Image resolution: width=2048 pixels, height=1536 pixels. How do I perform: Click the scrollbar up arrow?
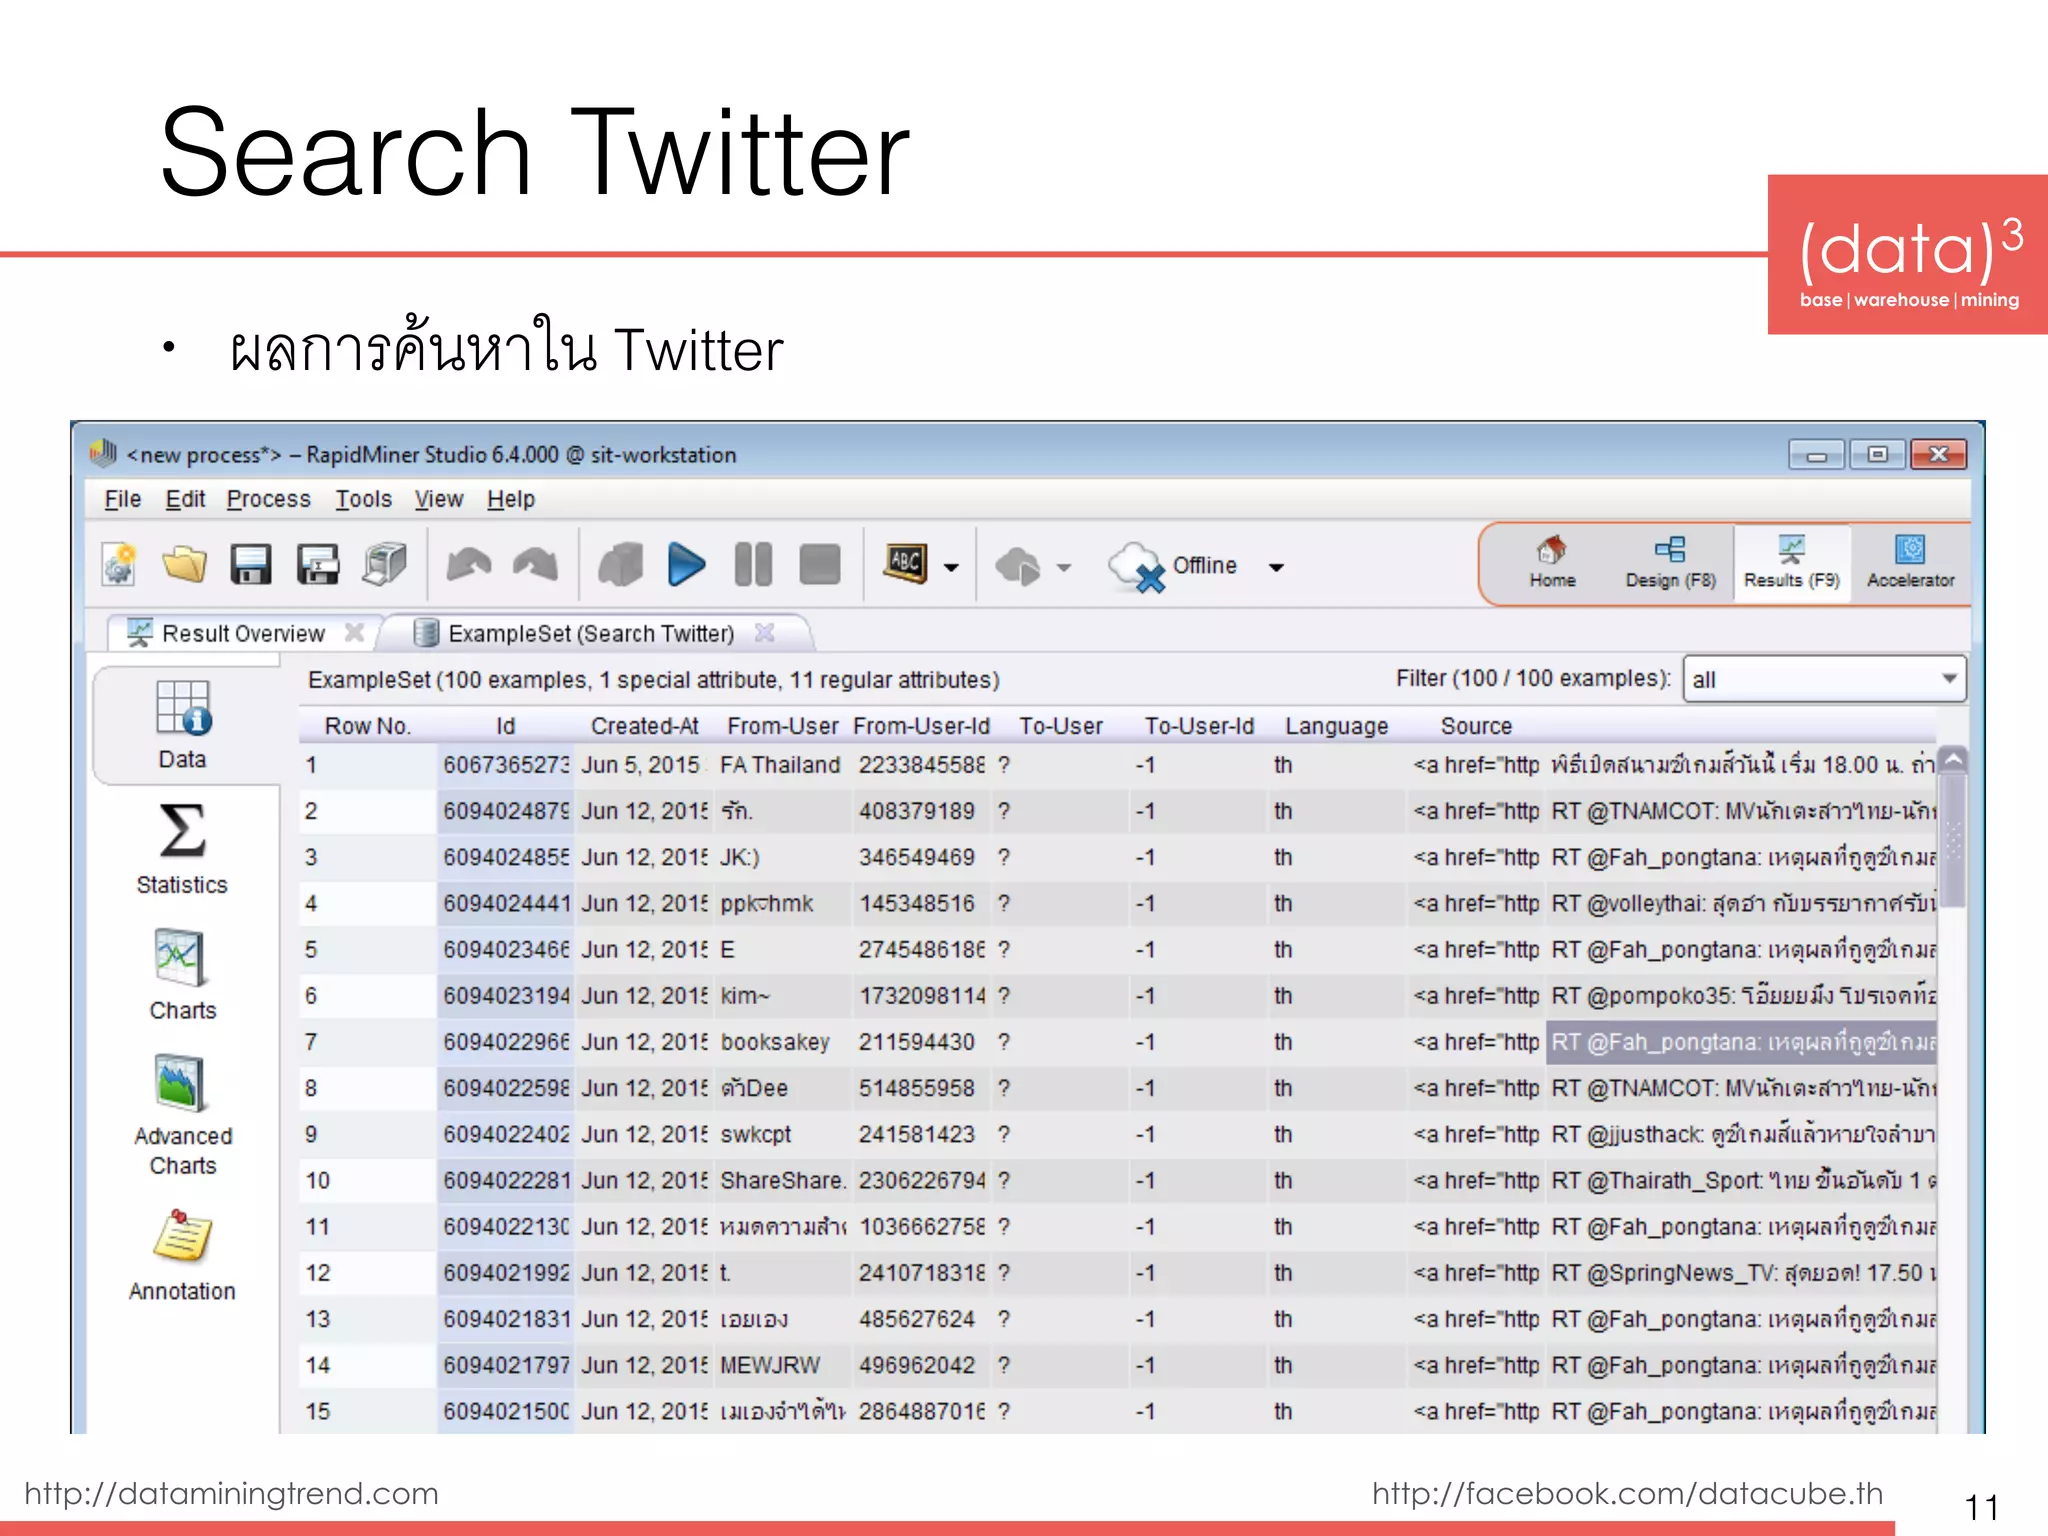[x=1953, y=759]
